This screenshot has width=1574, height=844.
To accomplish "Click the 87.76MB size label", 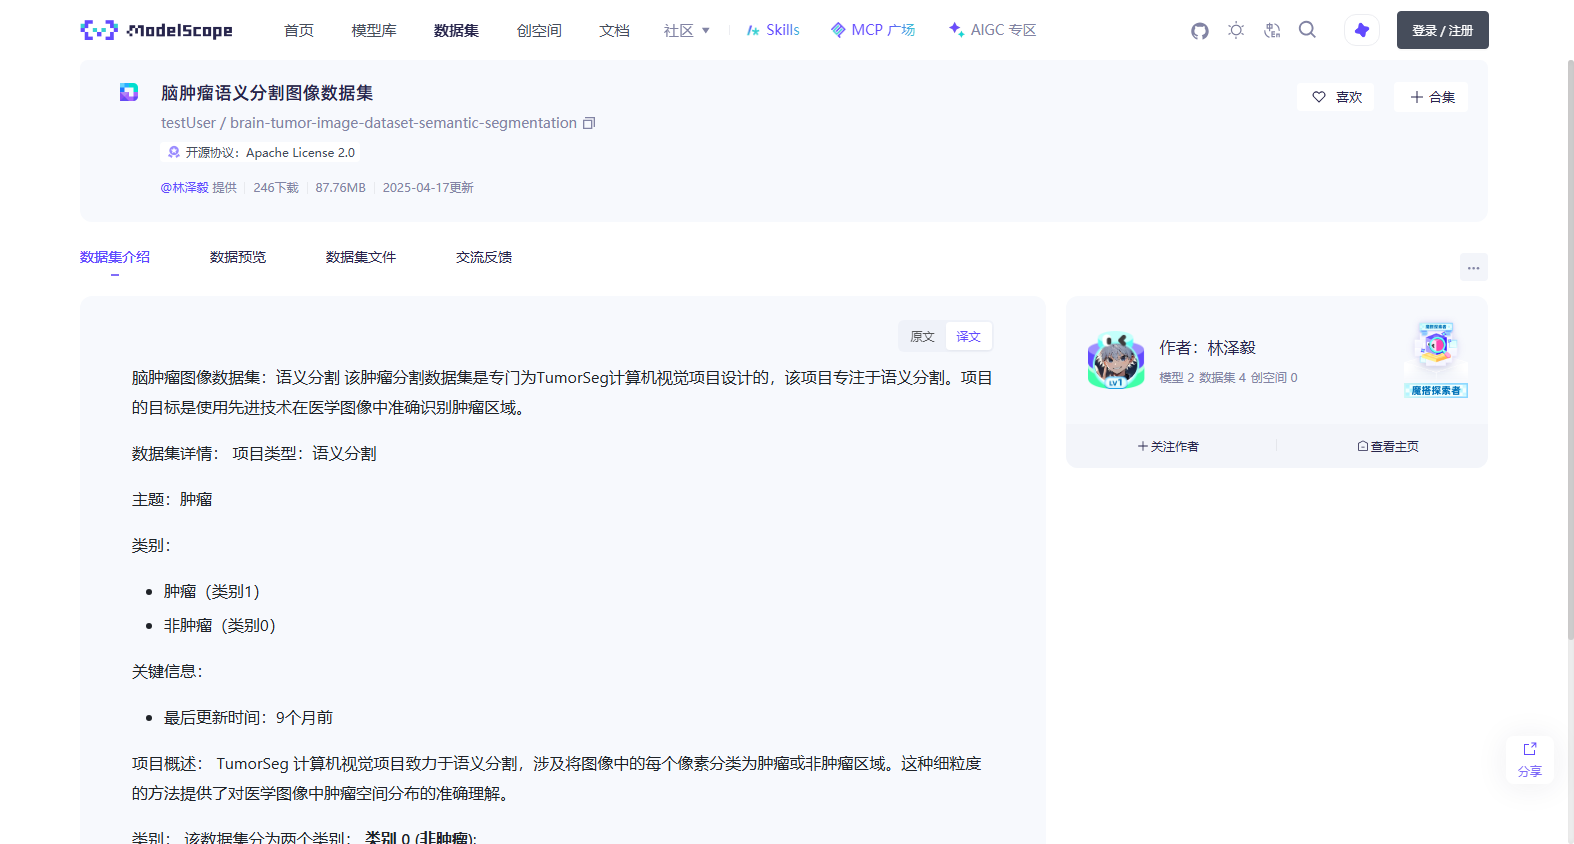I will point(341,187).
